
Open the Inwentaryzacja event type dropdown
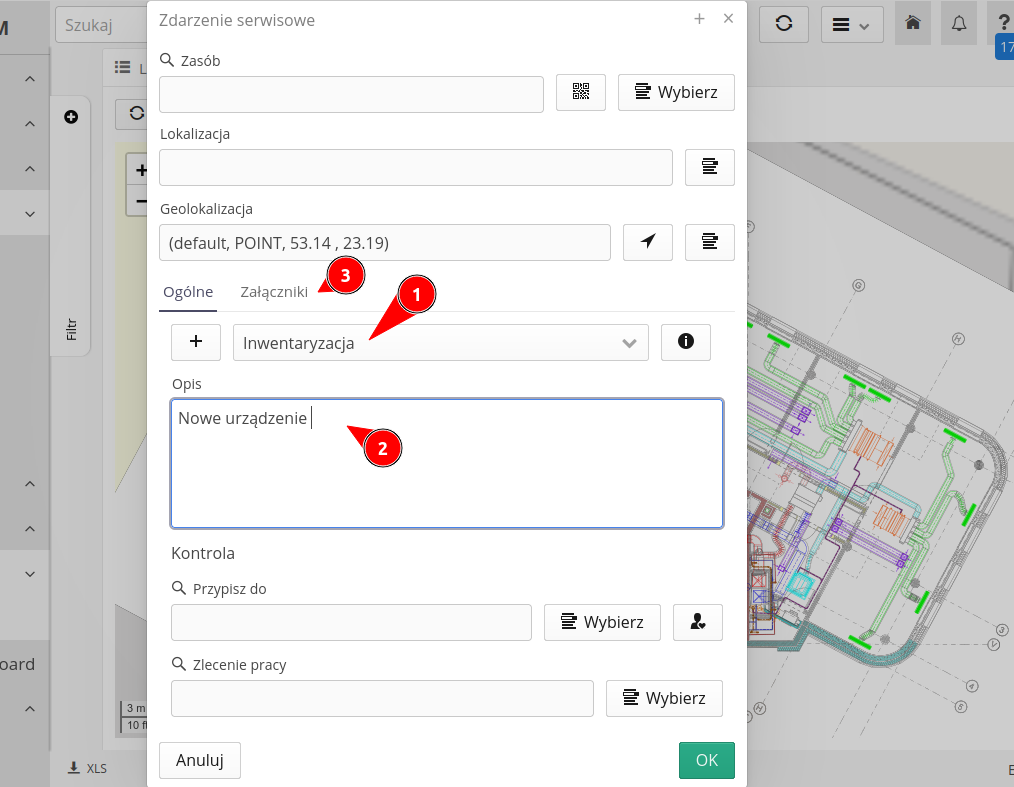(440, 343)
